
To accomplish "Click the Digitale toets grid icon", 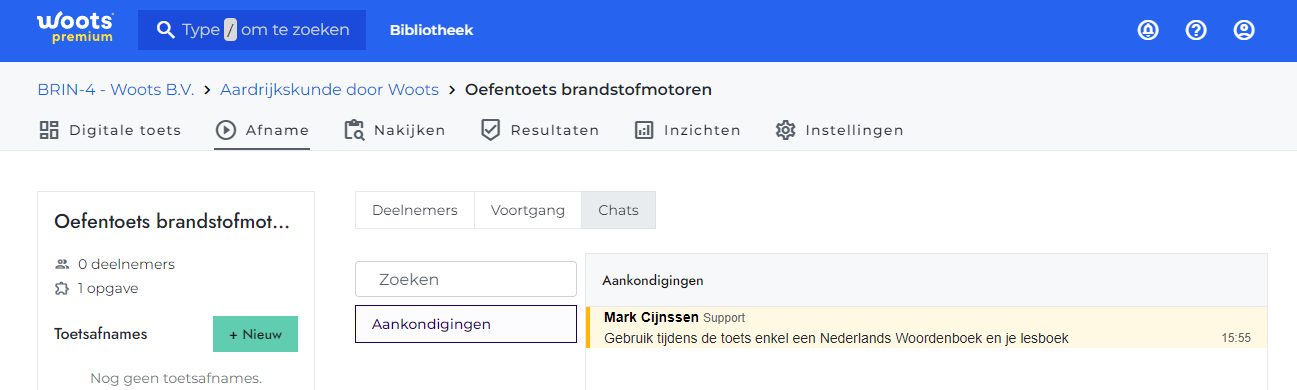I will [x=49, y=130].
